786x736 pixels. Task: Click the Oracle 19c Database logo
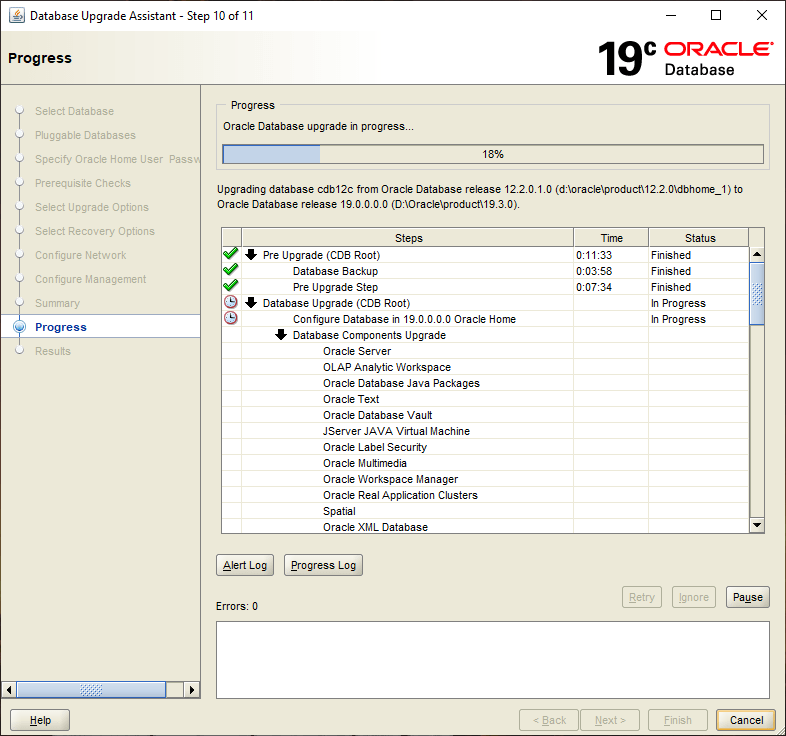685,59
